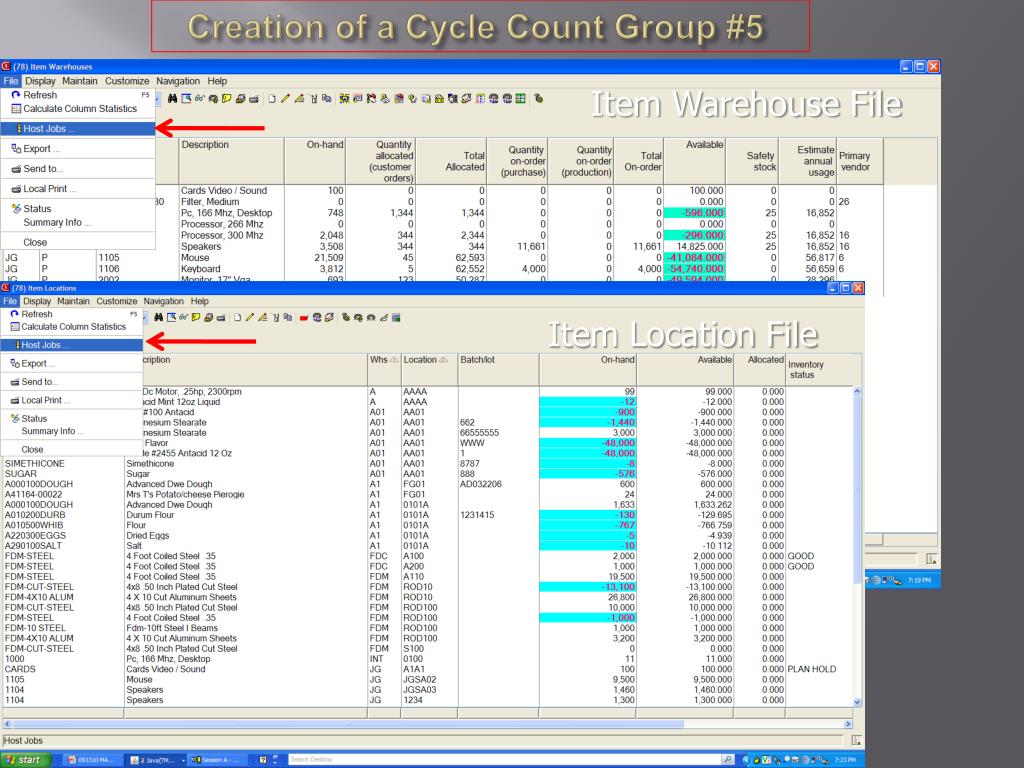Click the eyeglasses icon in Item Warehouses toolbar
Image resolution: width=1024 pixels, height=768 pixels.
coord(200,99)
